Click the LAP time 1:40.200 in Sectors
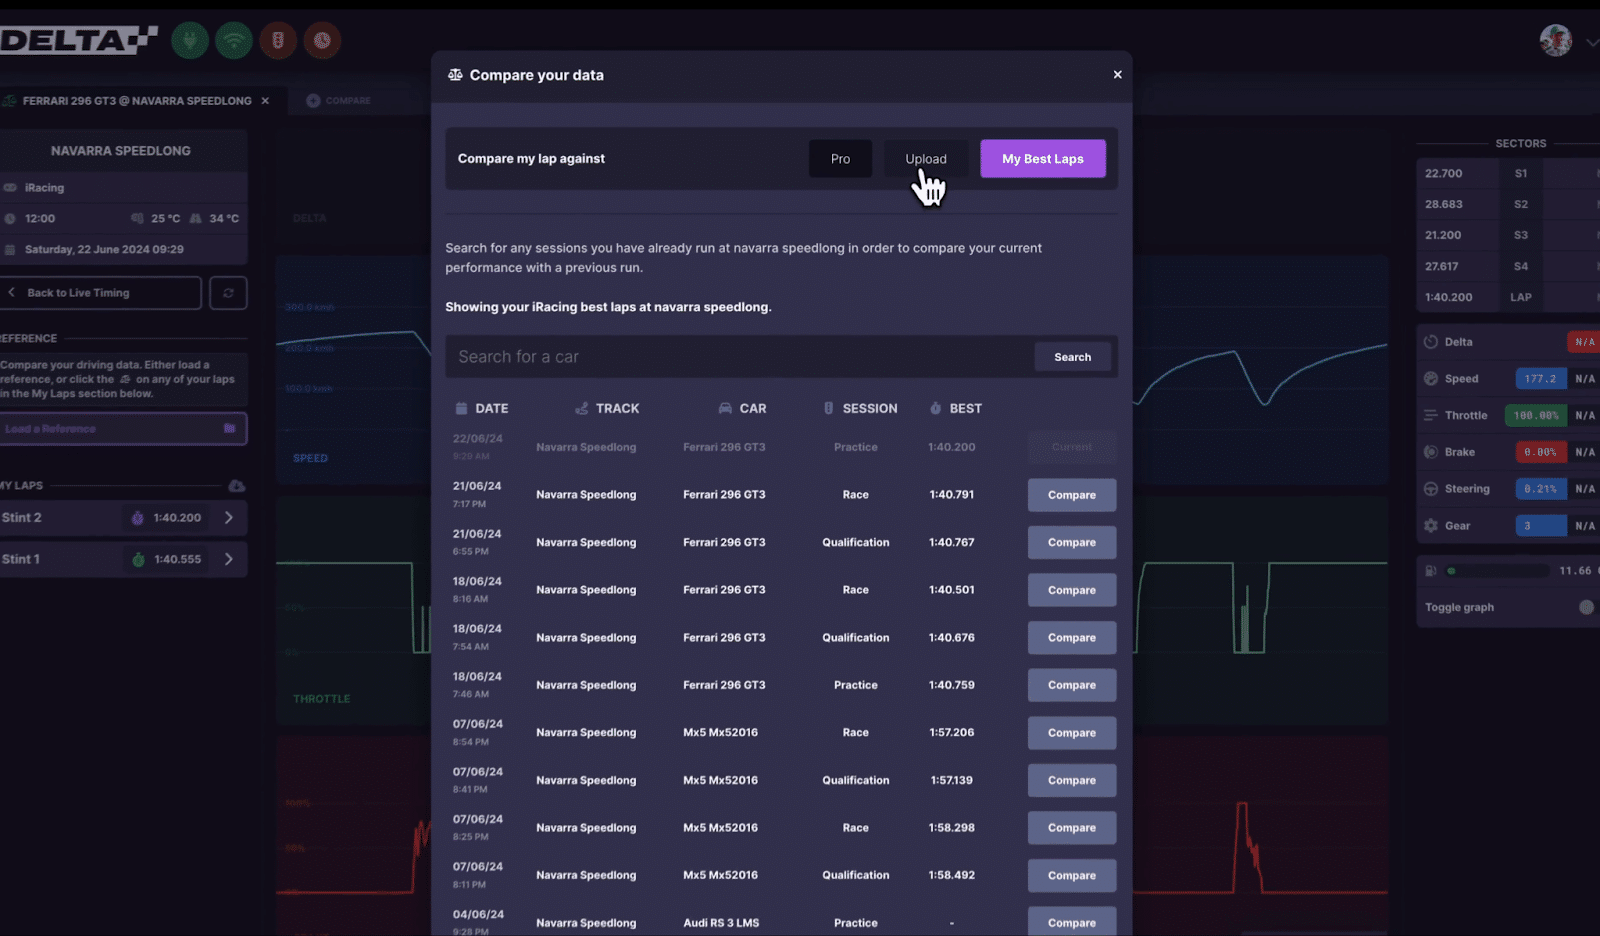This screenshot has height=936, width=1600. (1448, 297)
